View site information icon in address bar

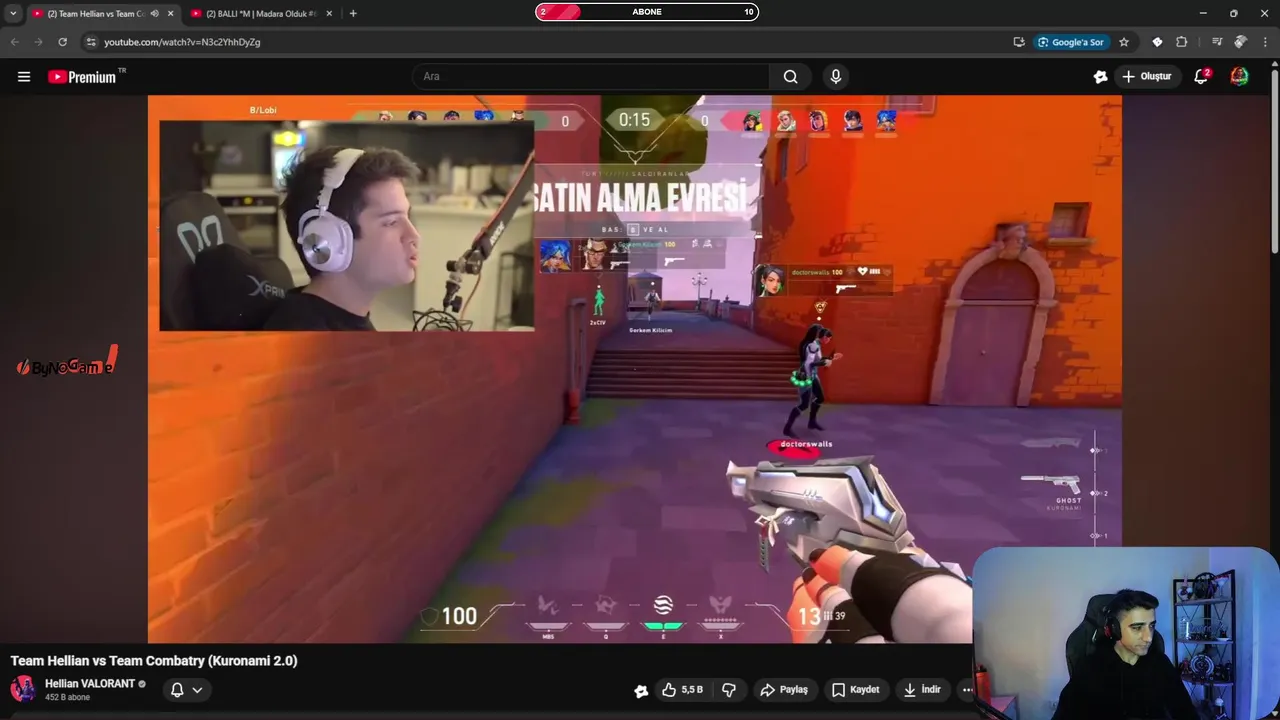[91, 42]
